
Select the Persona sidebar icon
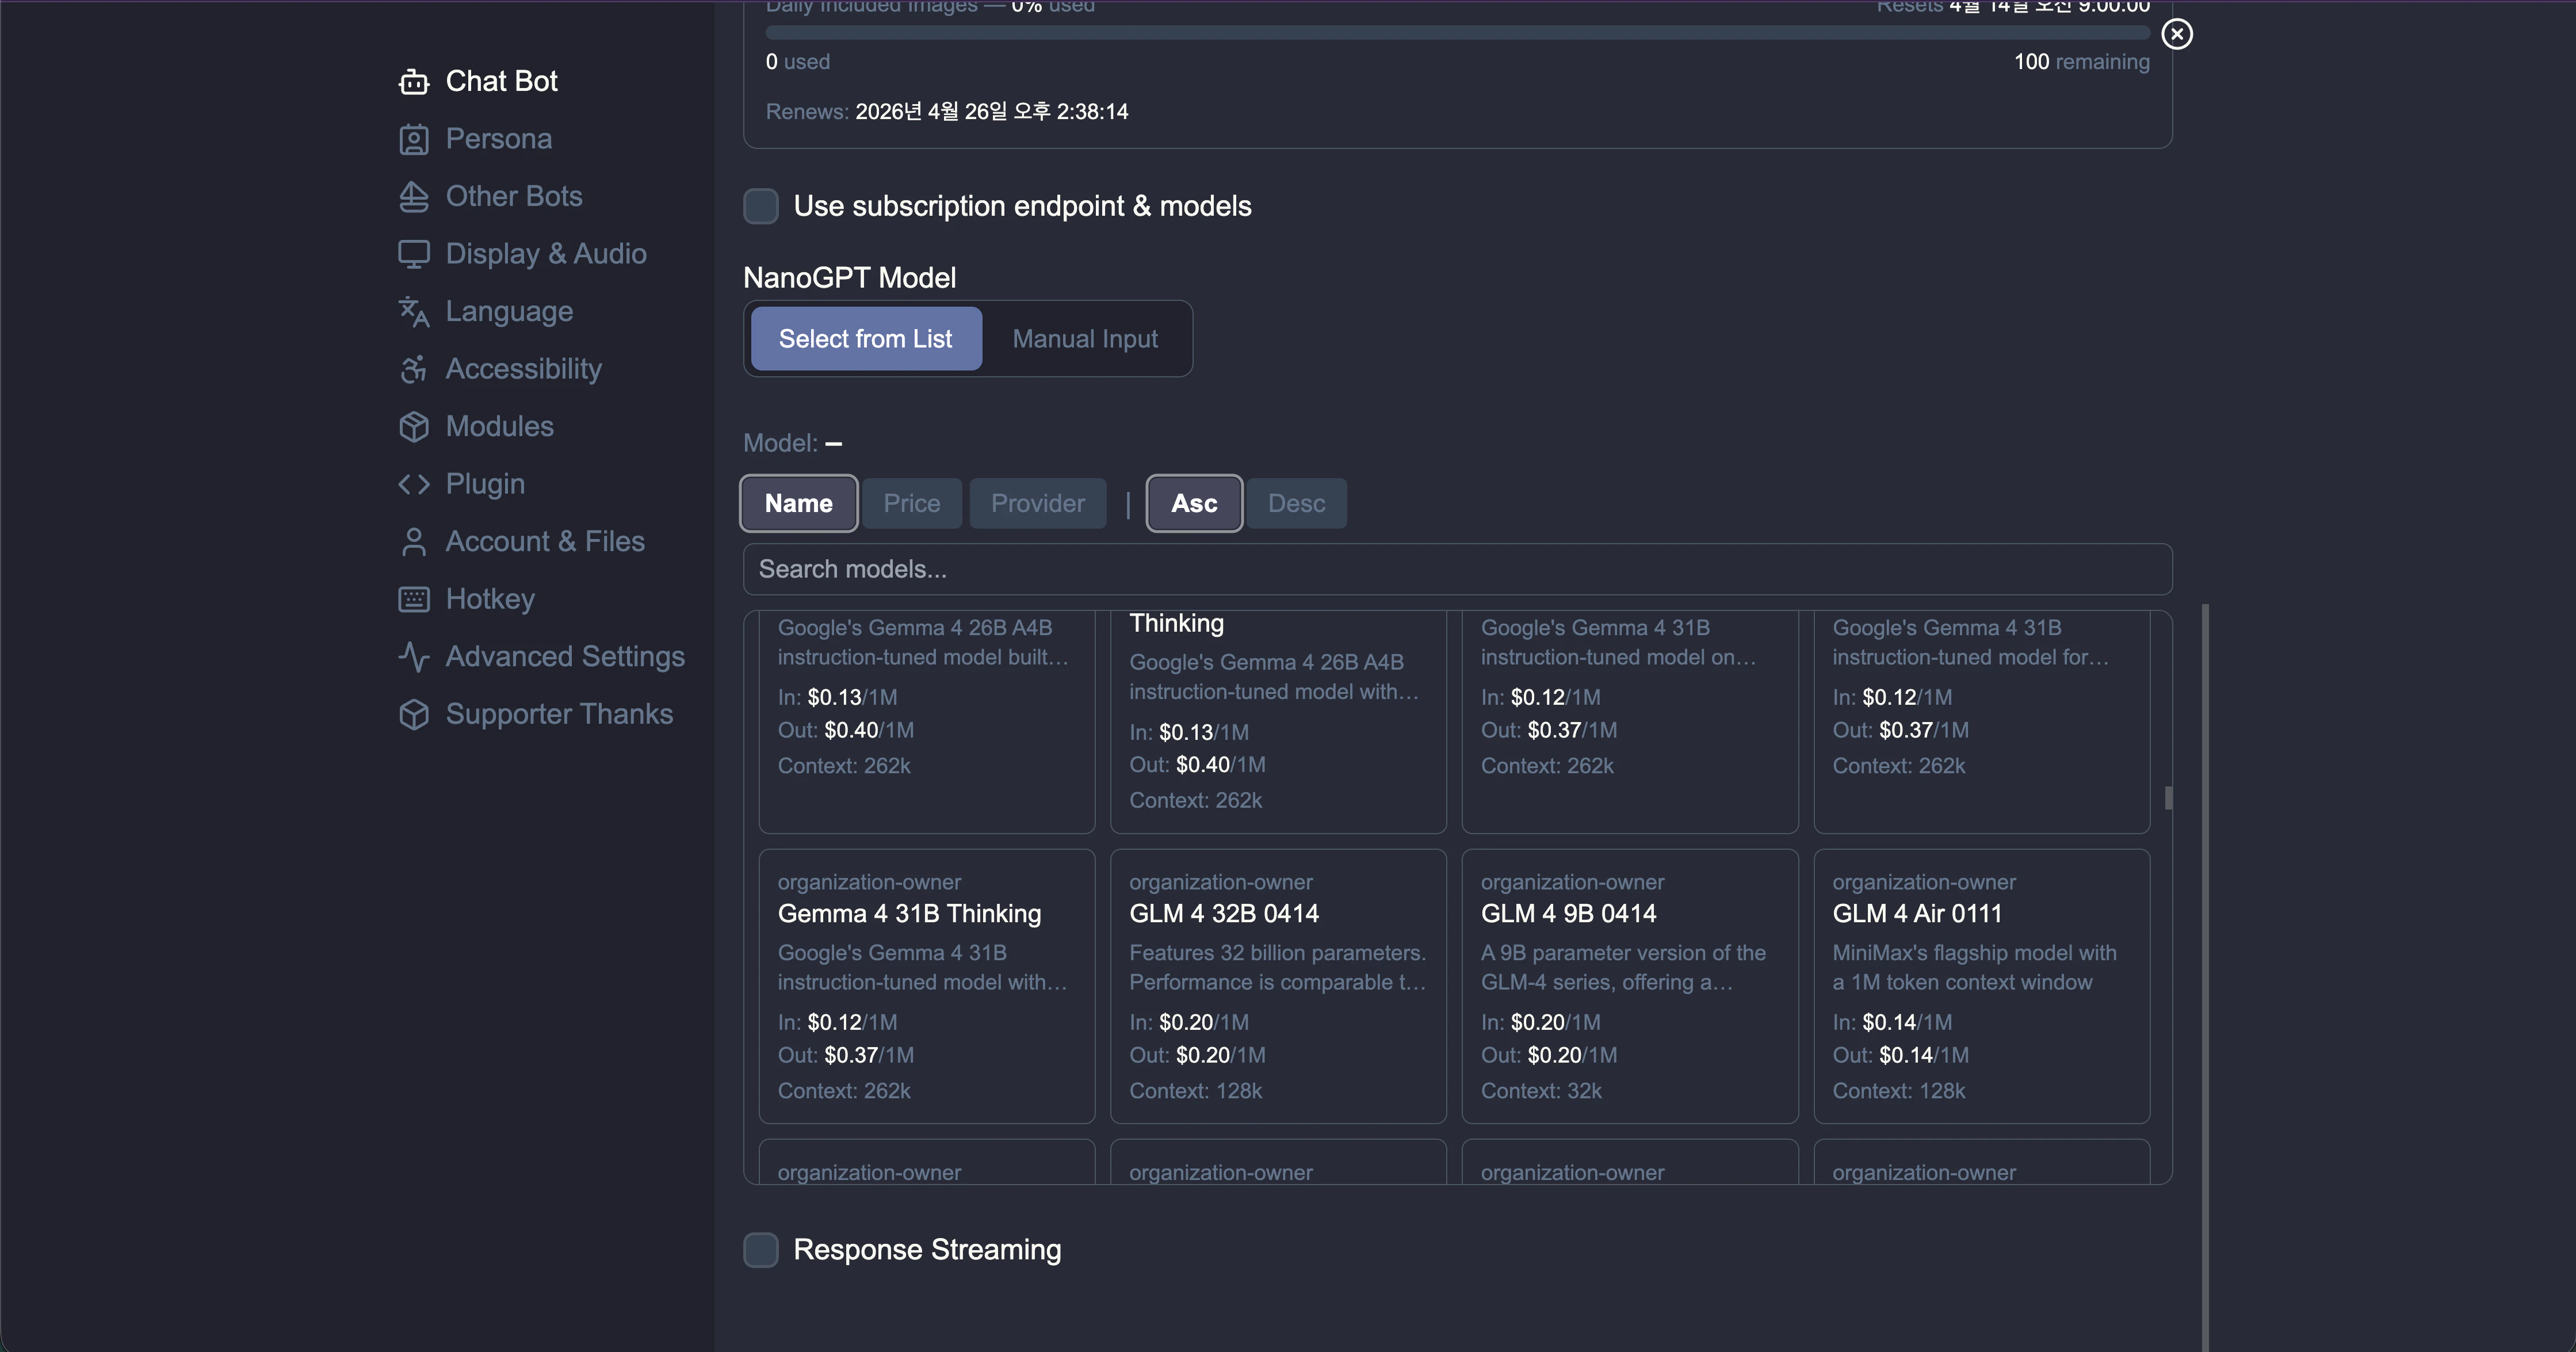click(414, 139)
